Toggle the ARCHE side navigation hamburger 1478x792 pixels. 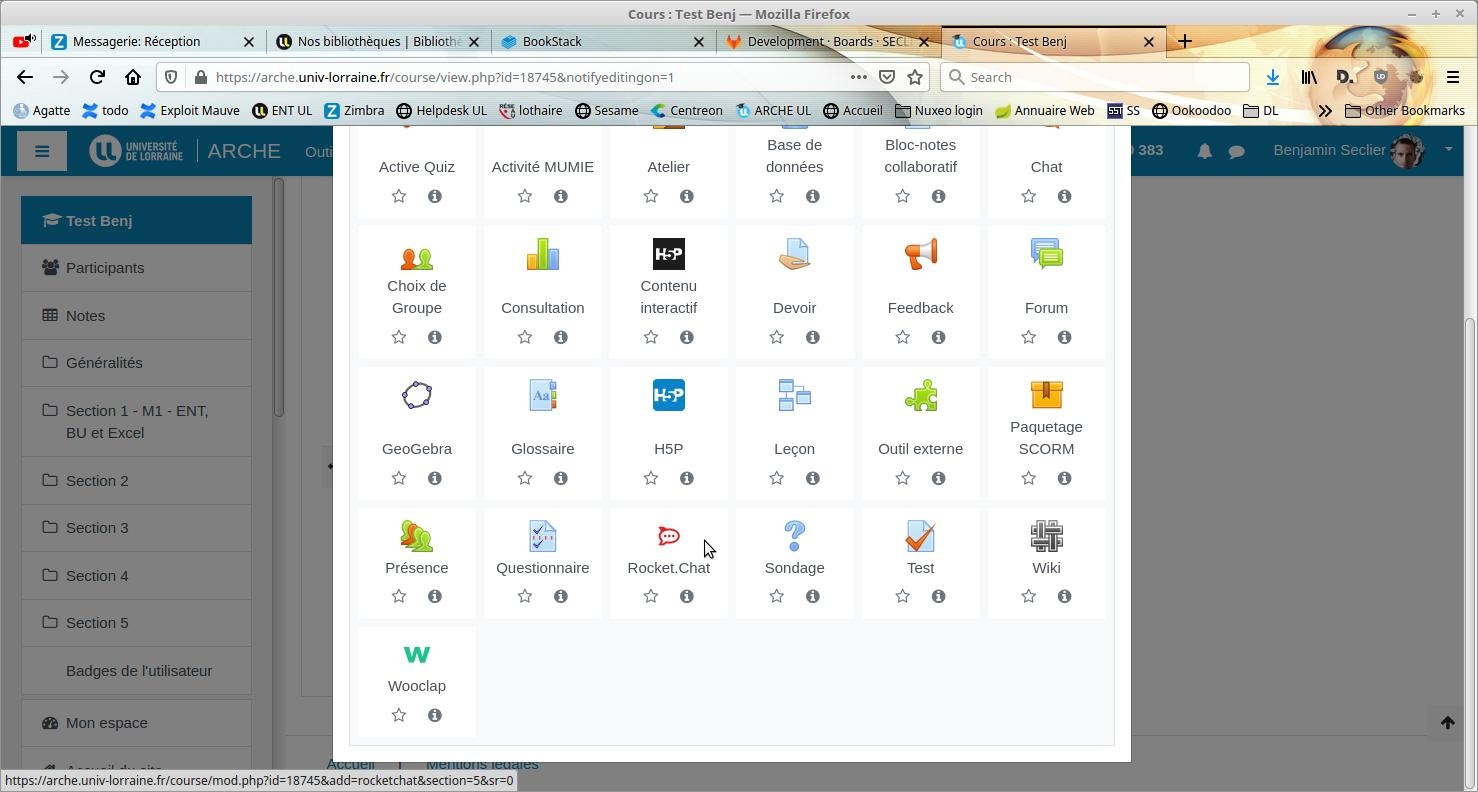coord(42,152)
